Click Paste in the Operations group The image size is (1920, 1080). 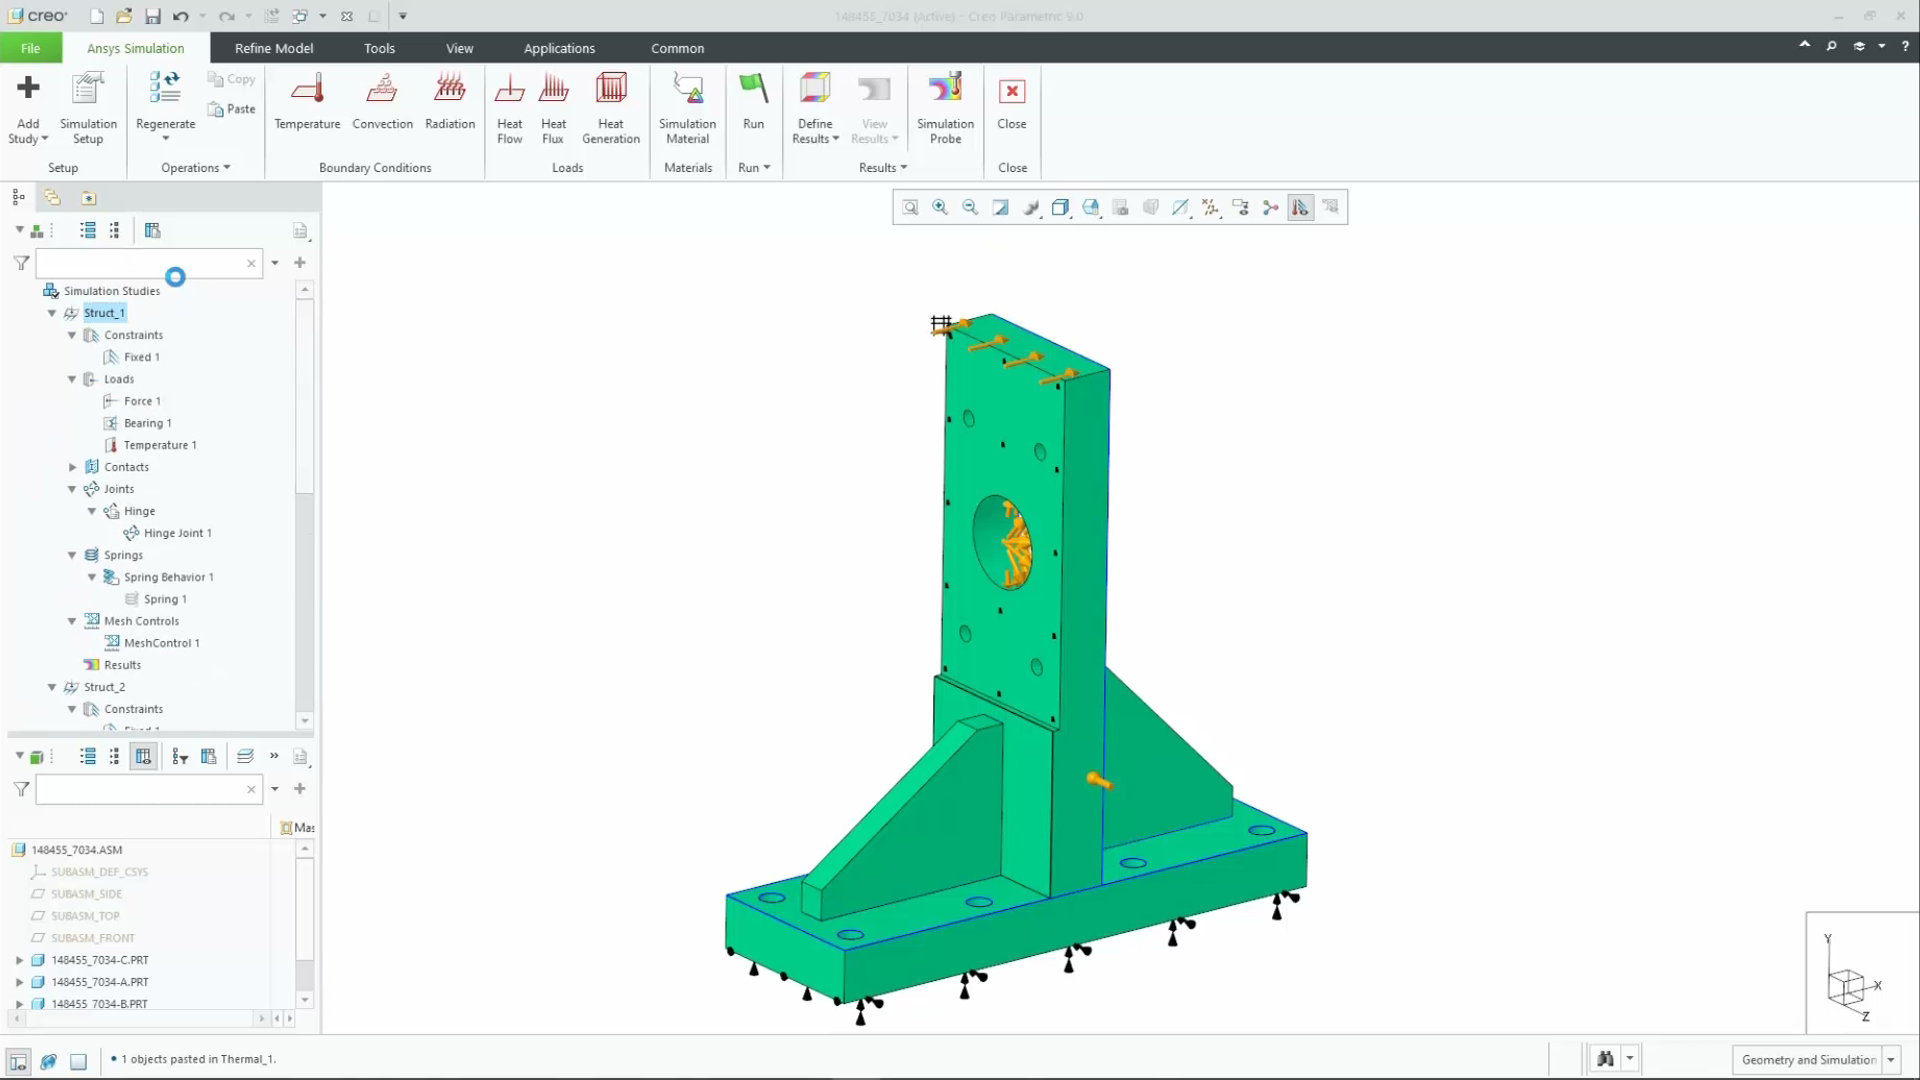232,109
